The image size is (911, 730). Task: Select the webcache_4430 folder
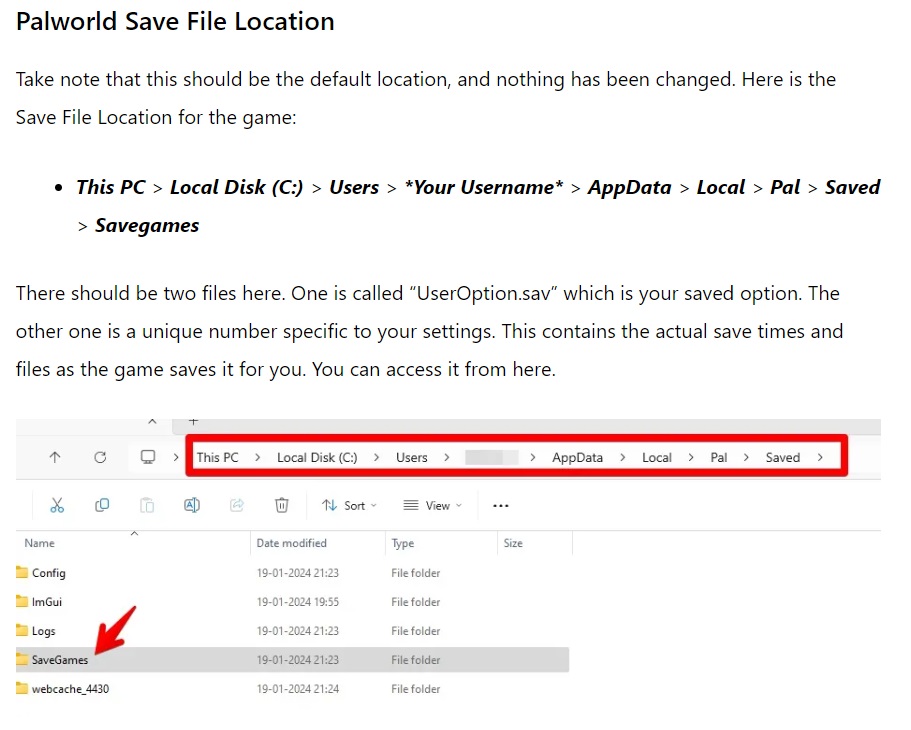(69, 689)
